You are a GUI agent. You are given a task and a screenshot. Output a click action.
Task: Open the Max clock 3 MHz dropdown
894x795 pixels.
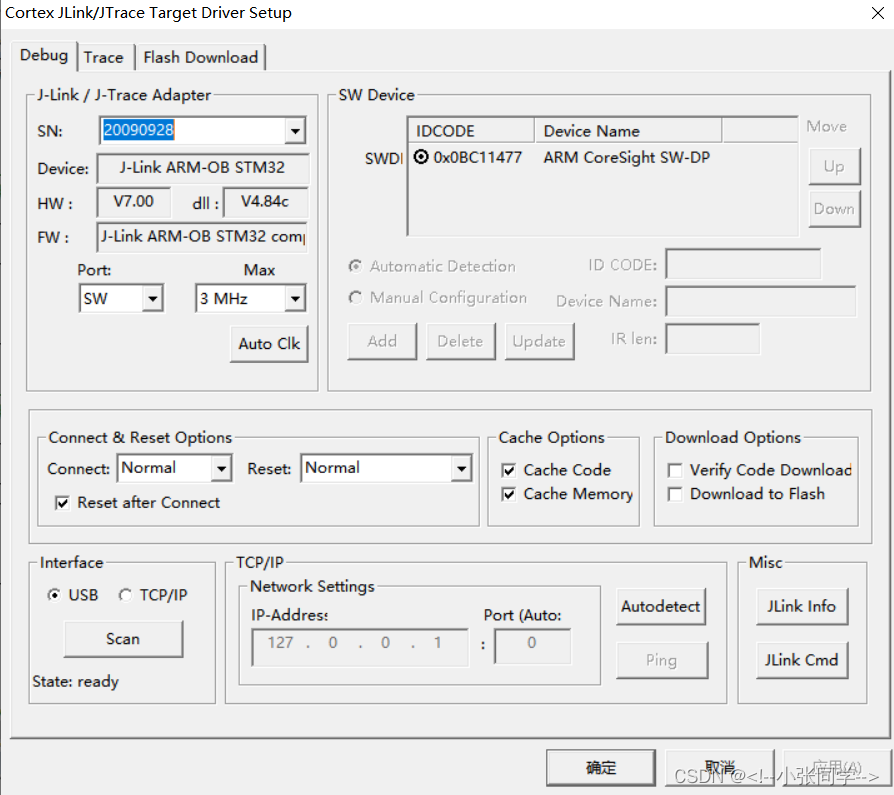coord(295,298)
